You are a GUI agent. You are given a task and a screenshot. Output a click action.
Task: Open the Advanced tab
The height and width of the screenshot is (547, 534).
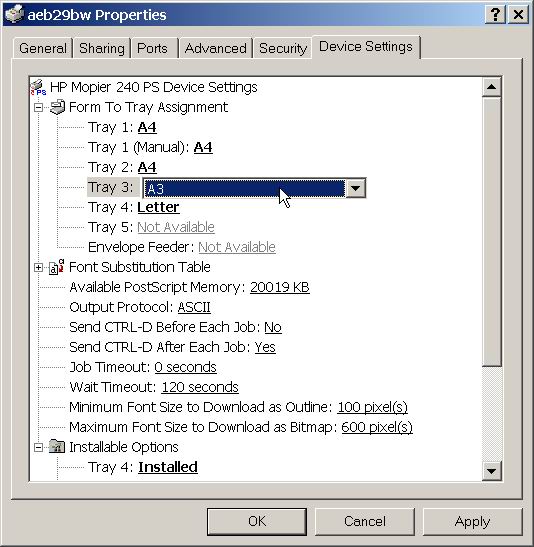(x=216, y=48)
